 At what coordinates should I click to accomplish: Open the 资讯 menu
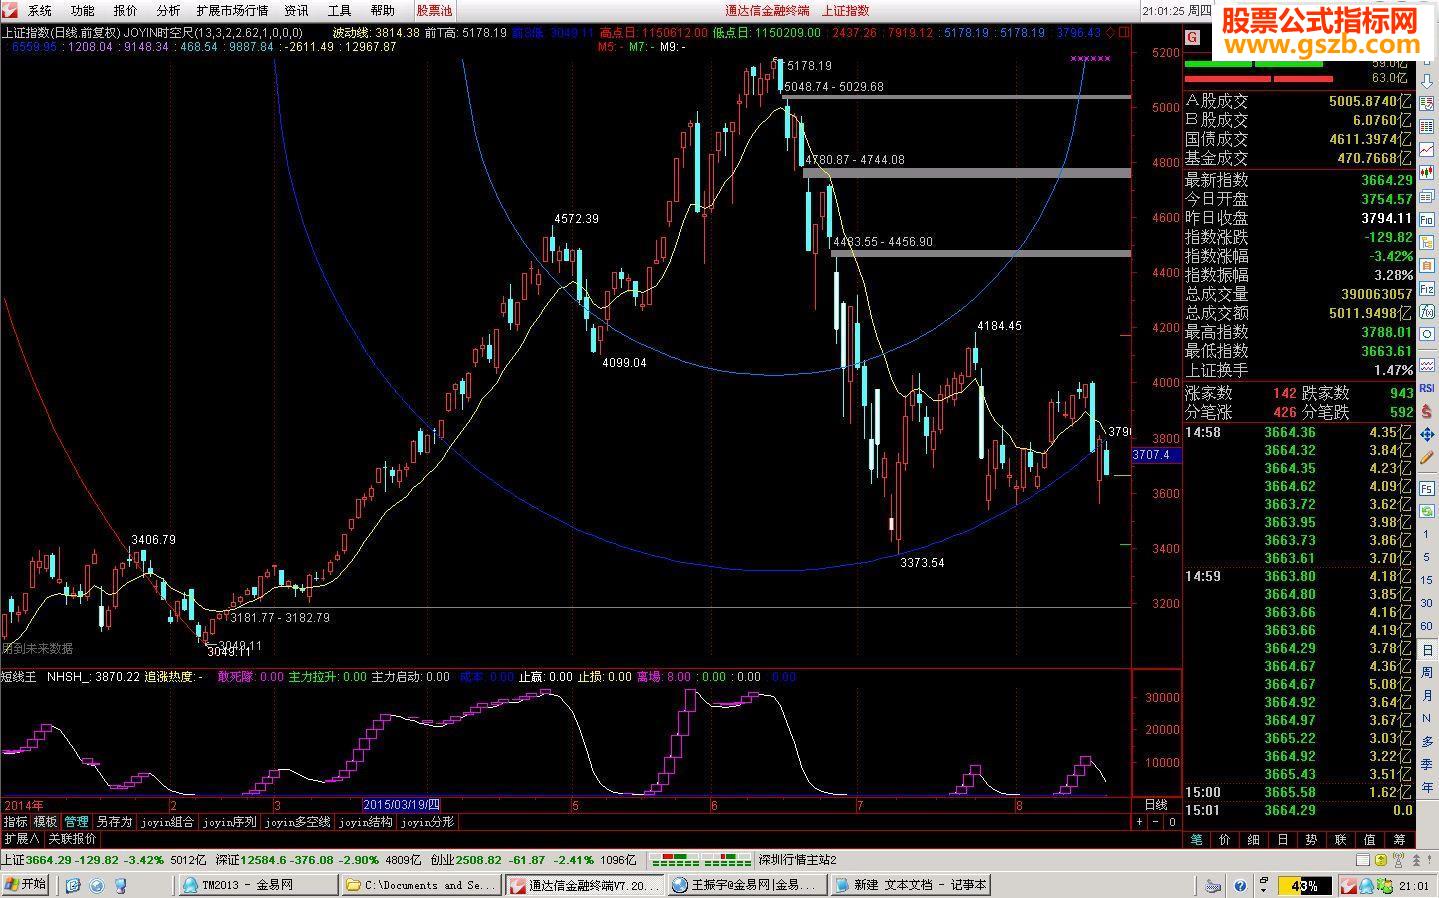pyautogui.click(x=296, y=11)
